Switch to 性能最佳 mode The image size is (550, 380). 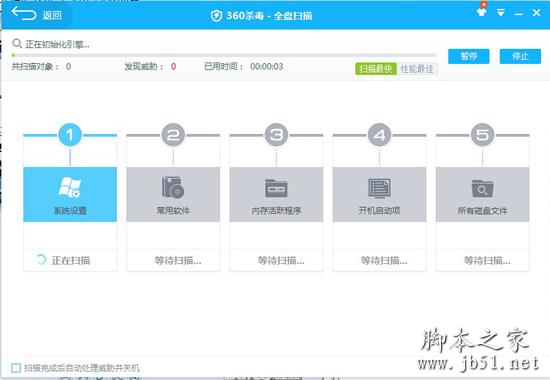[x=417, y=68]
